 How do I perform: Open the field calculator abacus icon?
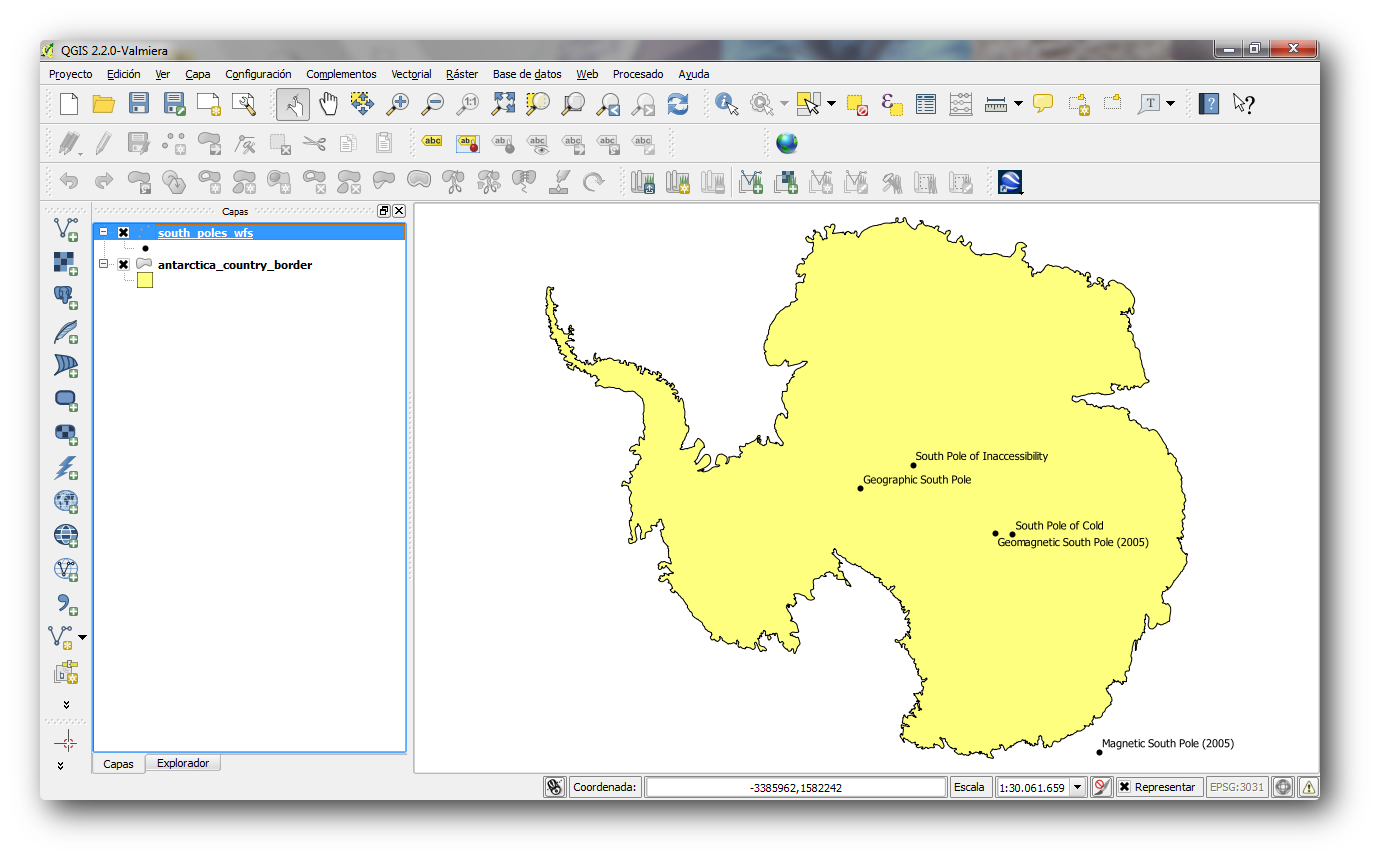[x=961, y=103]
